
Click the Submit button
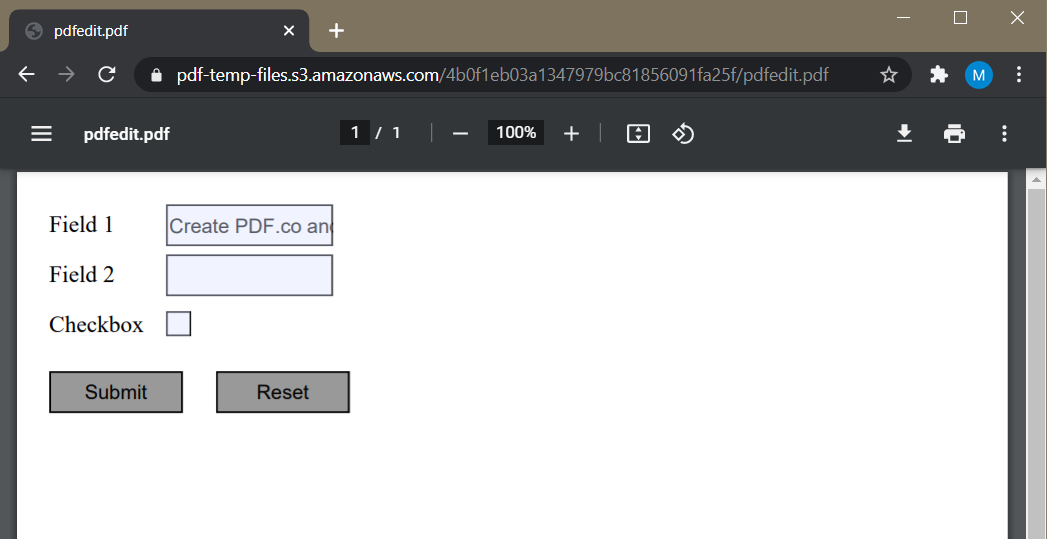pyautogui.click(x=116, y=392)
